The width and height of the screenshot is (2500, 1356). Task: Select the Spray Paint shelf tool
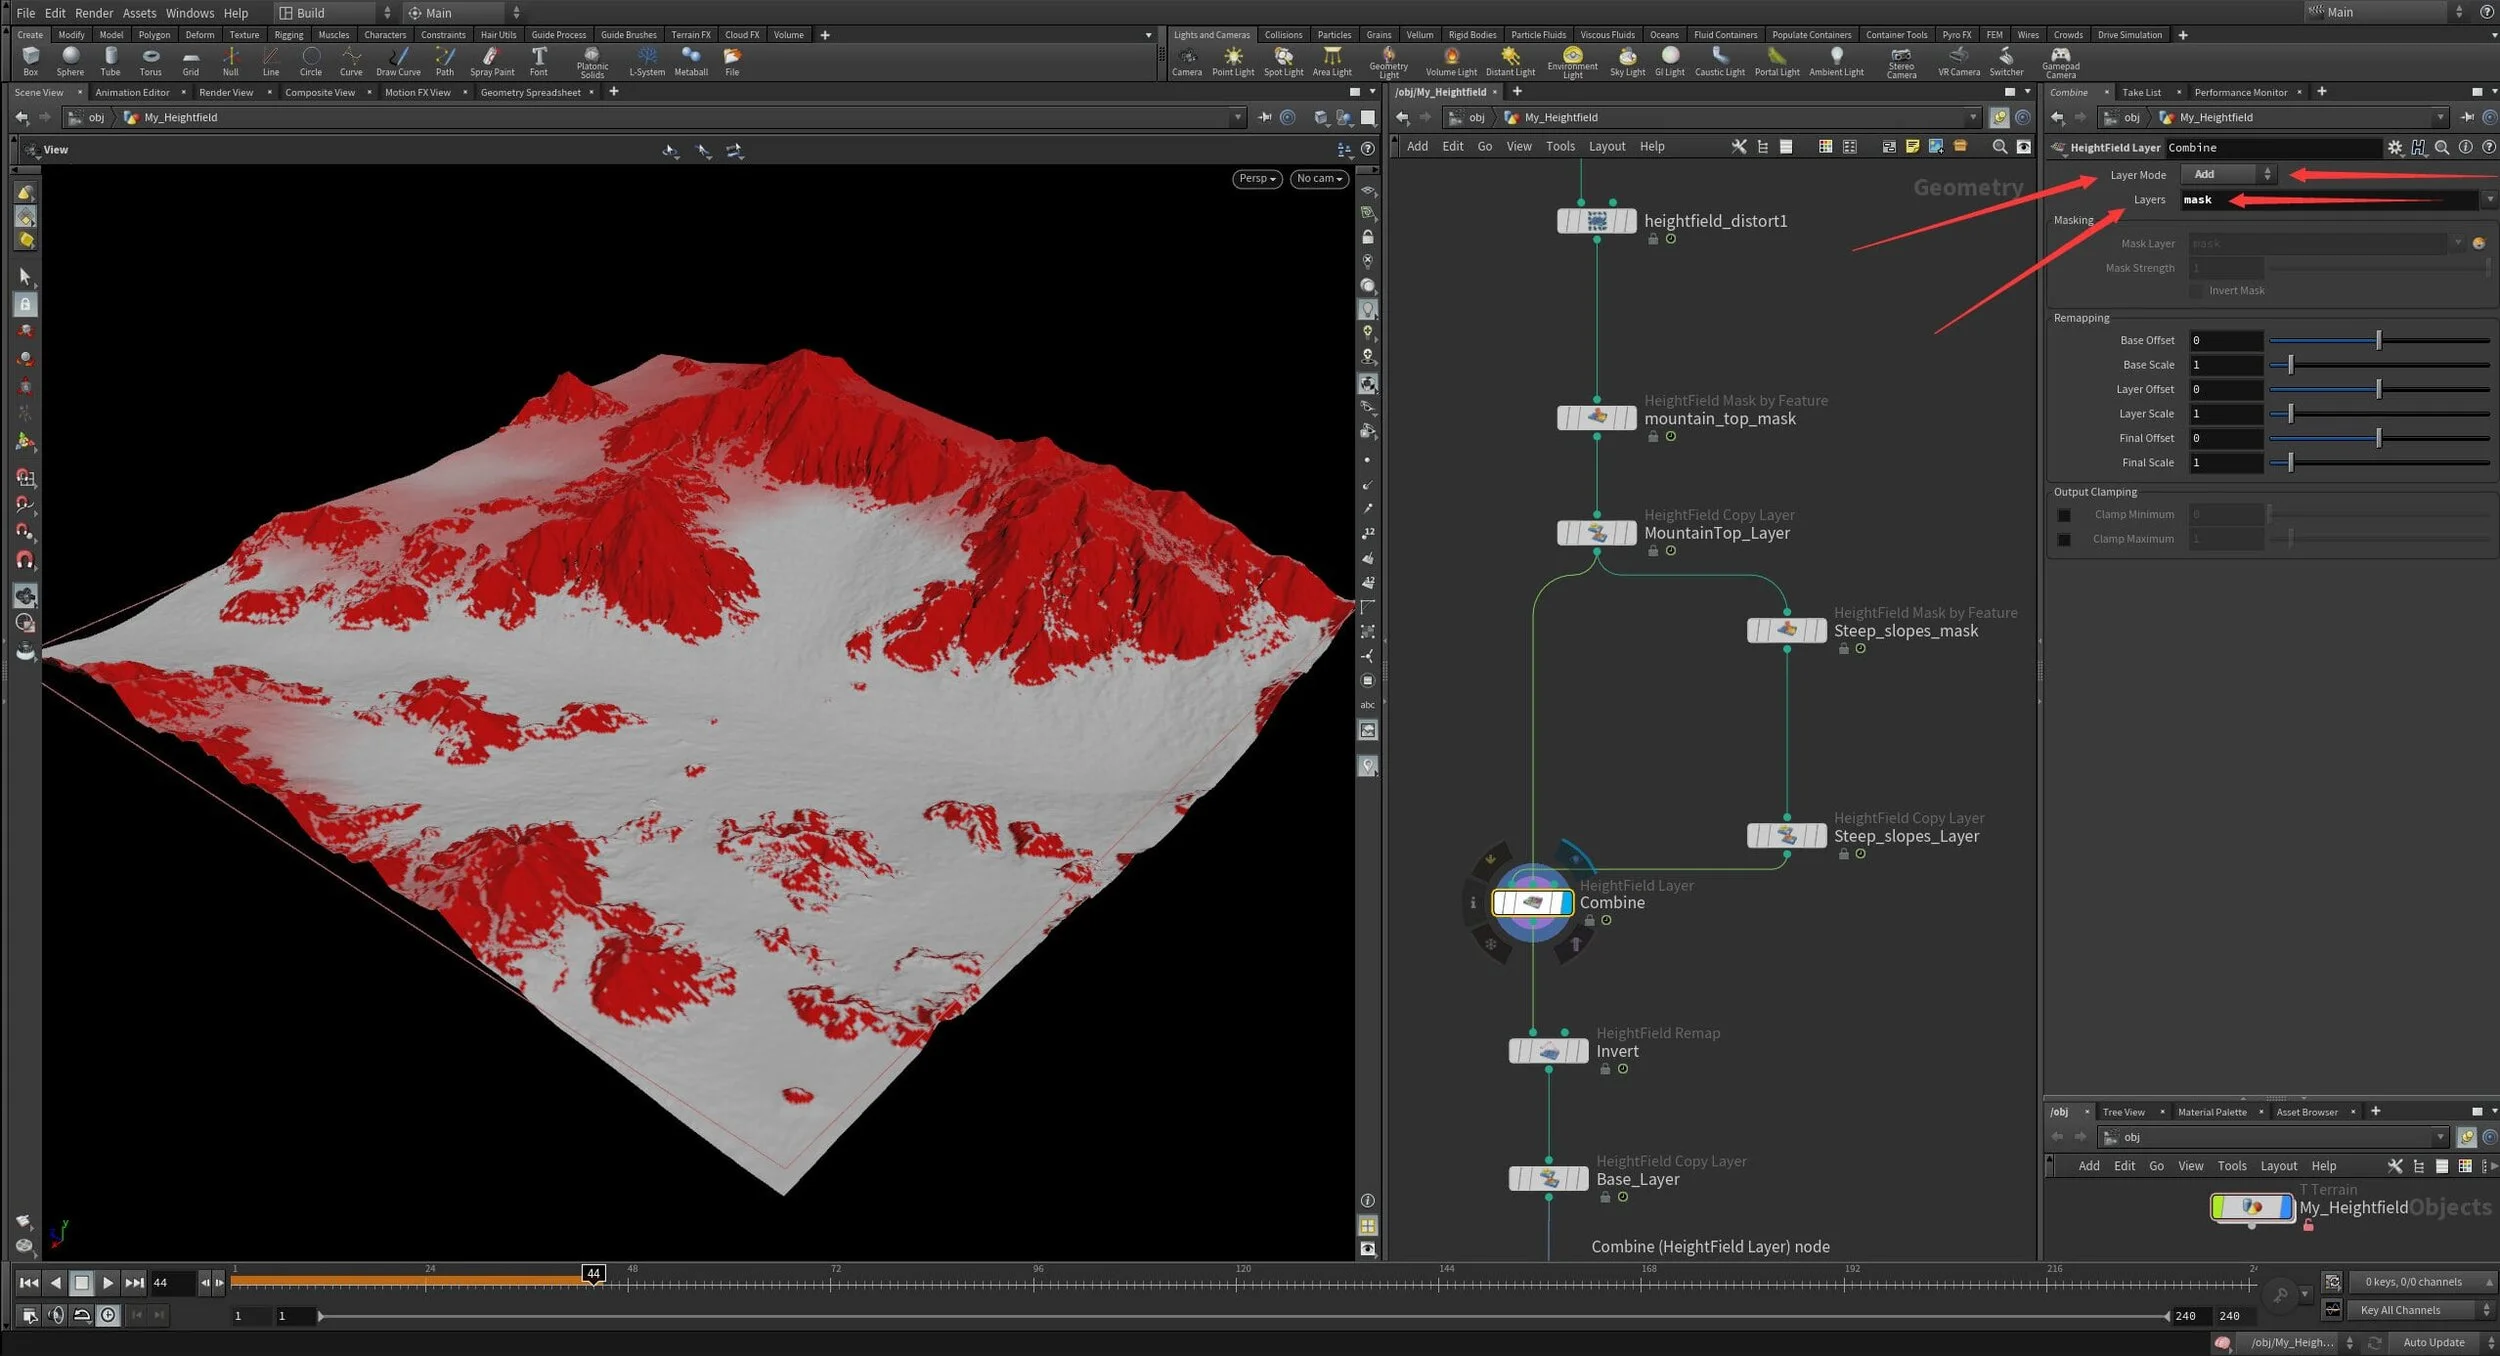(491, 61)
